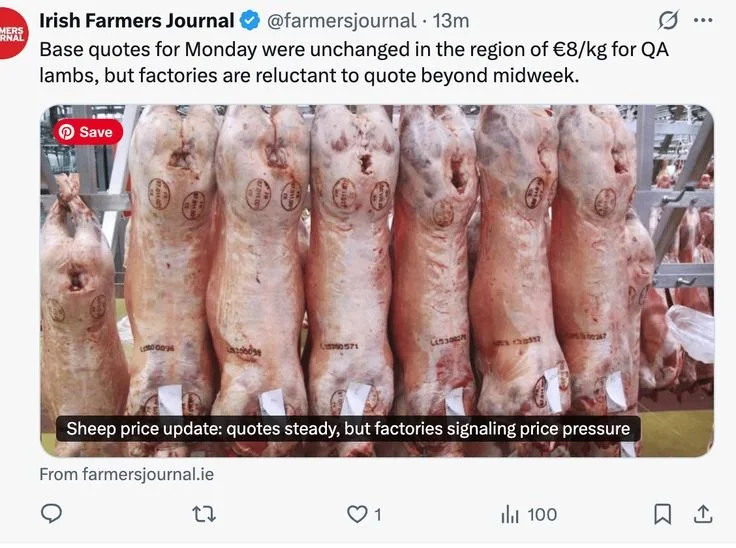Open the red Farmers Journal profile avatar
This screenshot has height=548, width=736.
tap(12, 36)
